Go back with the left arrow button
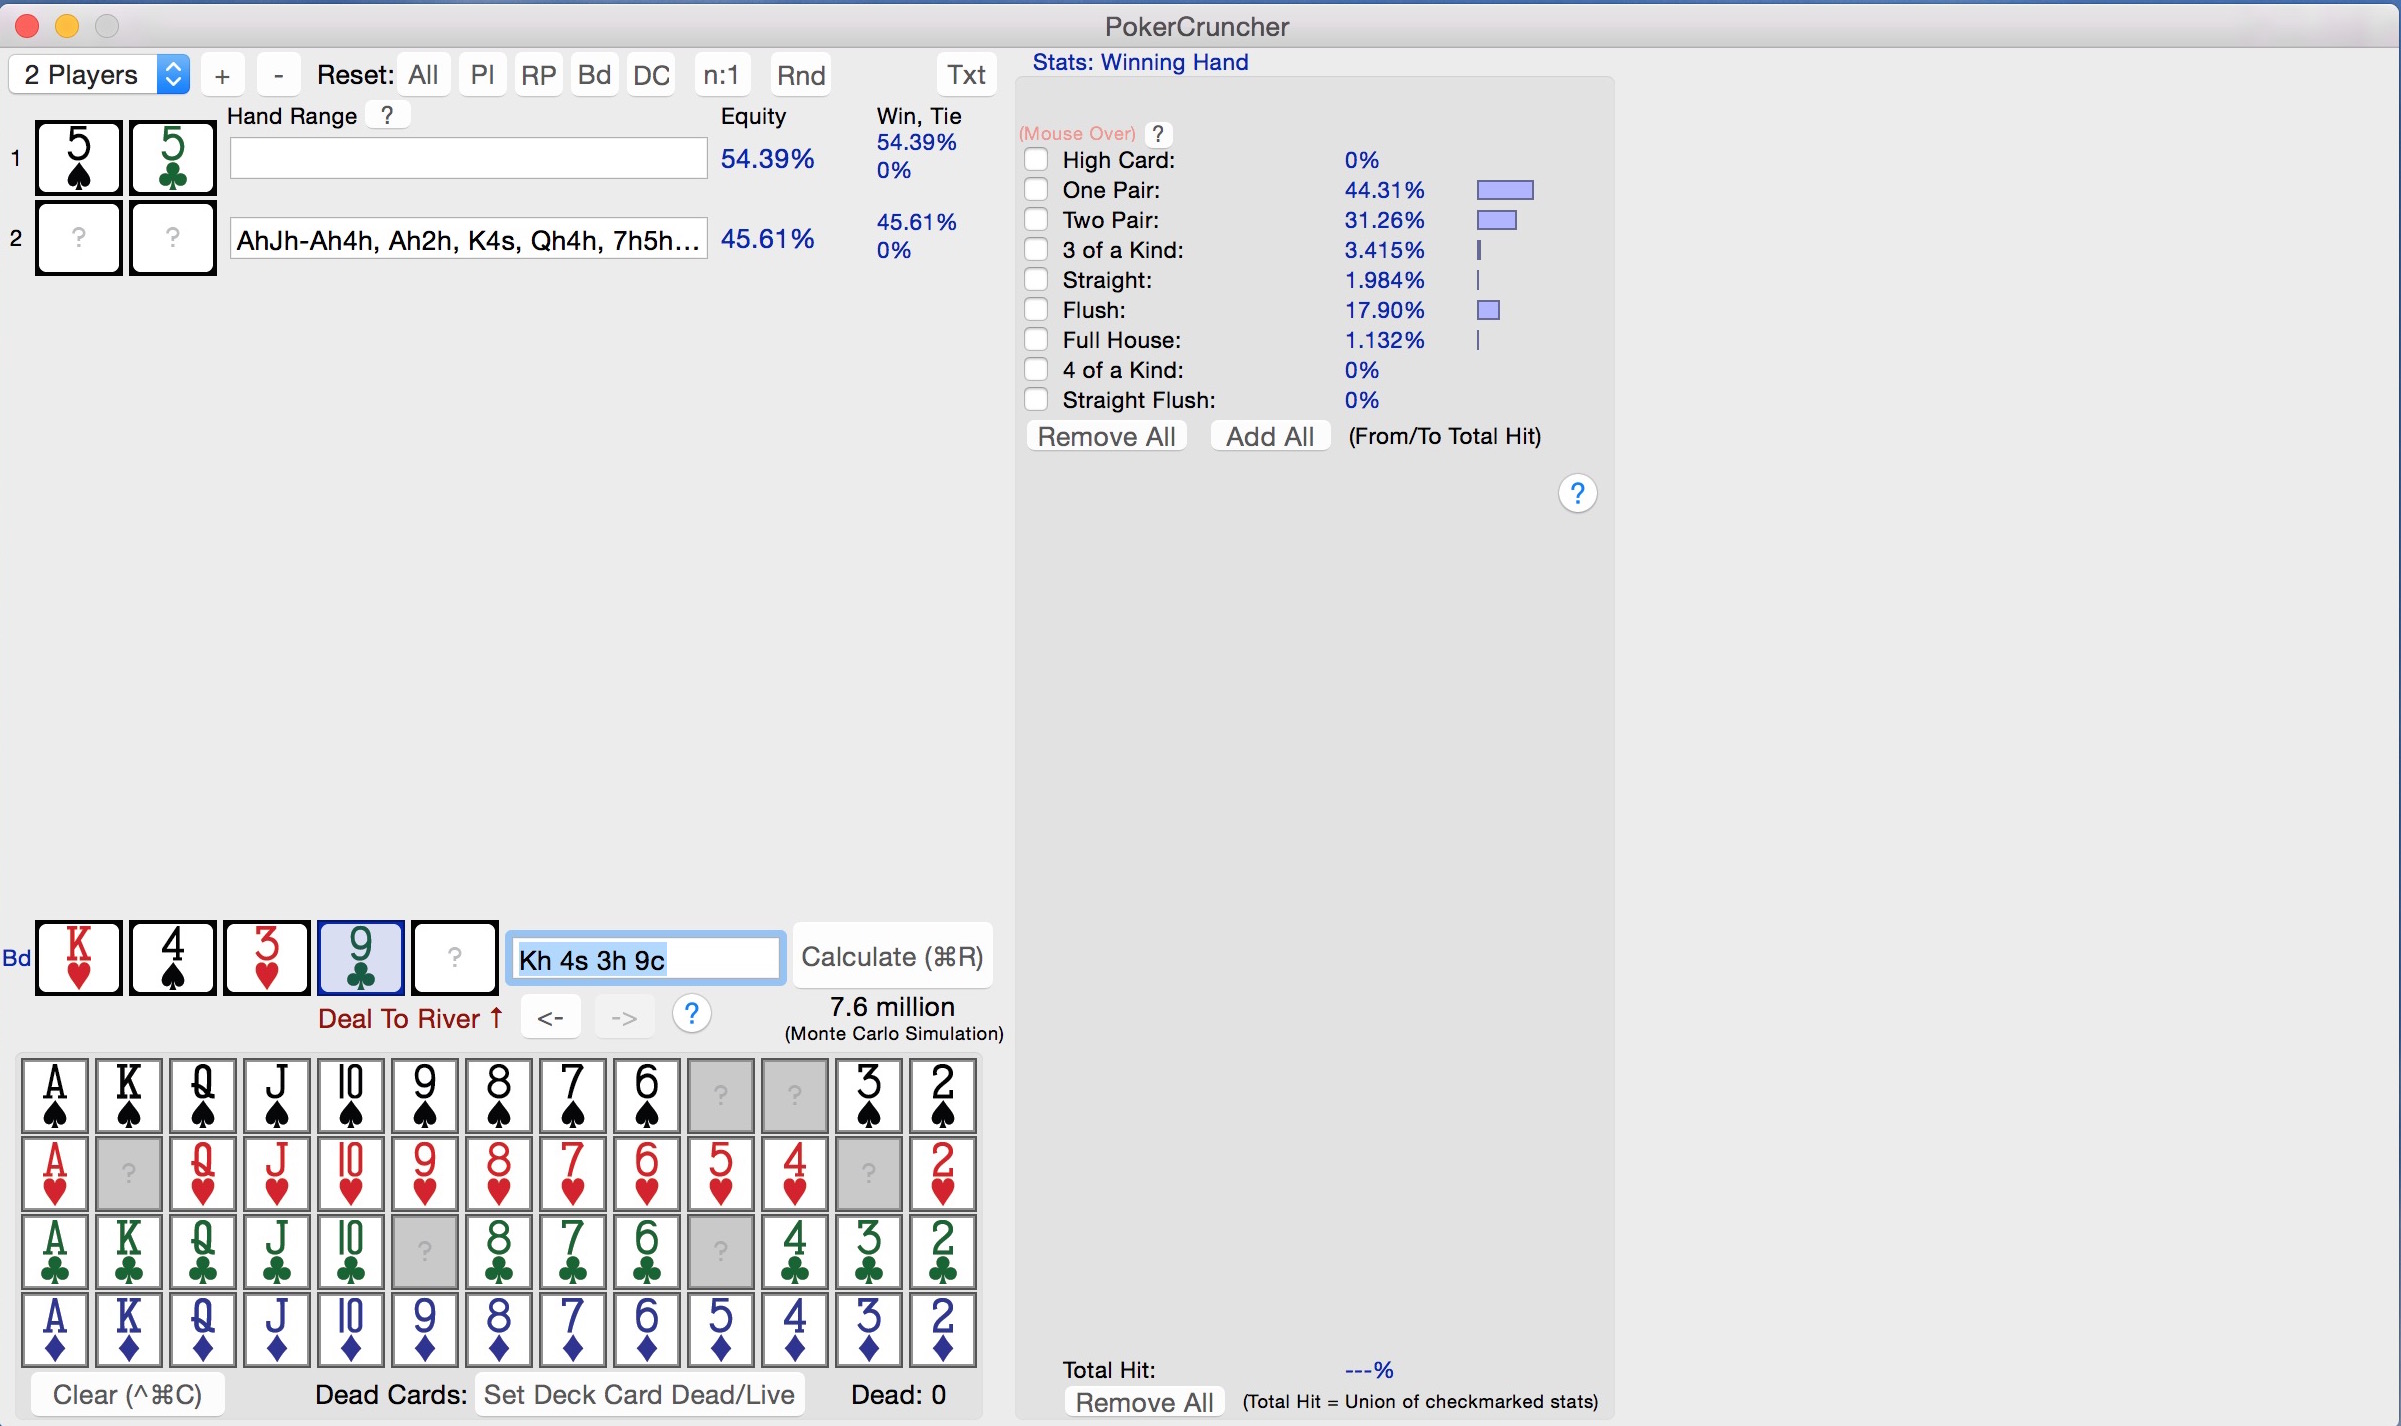Viewport: 2401px width, 1426px height. click(x=551, y=1018)
